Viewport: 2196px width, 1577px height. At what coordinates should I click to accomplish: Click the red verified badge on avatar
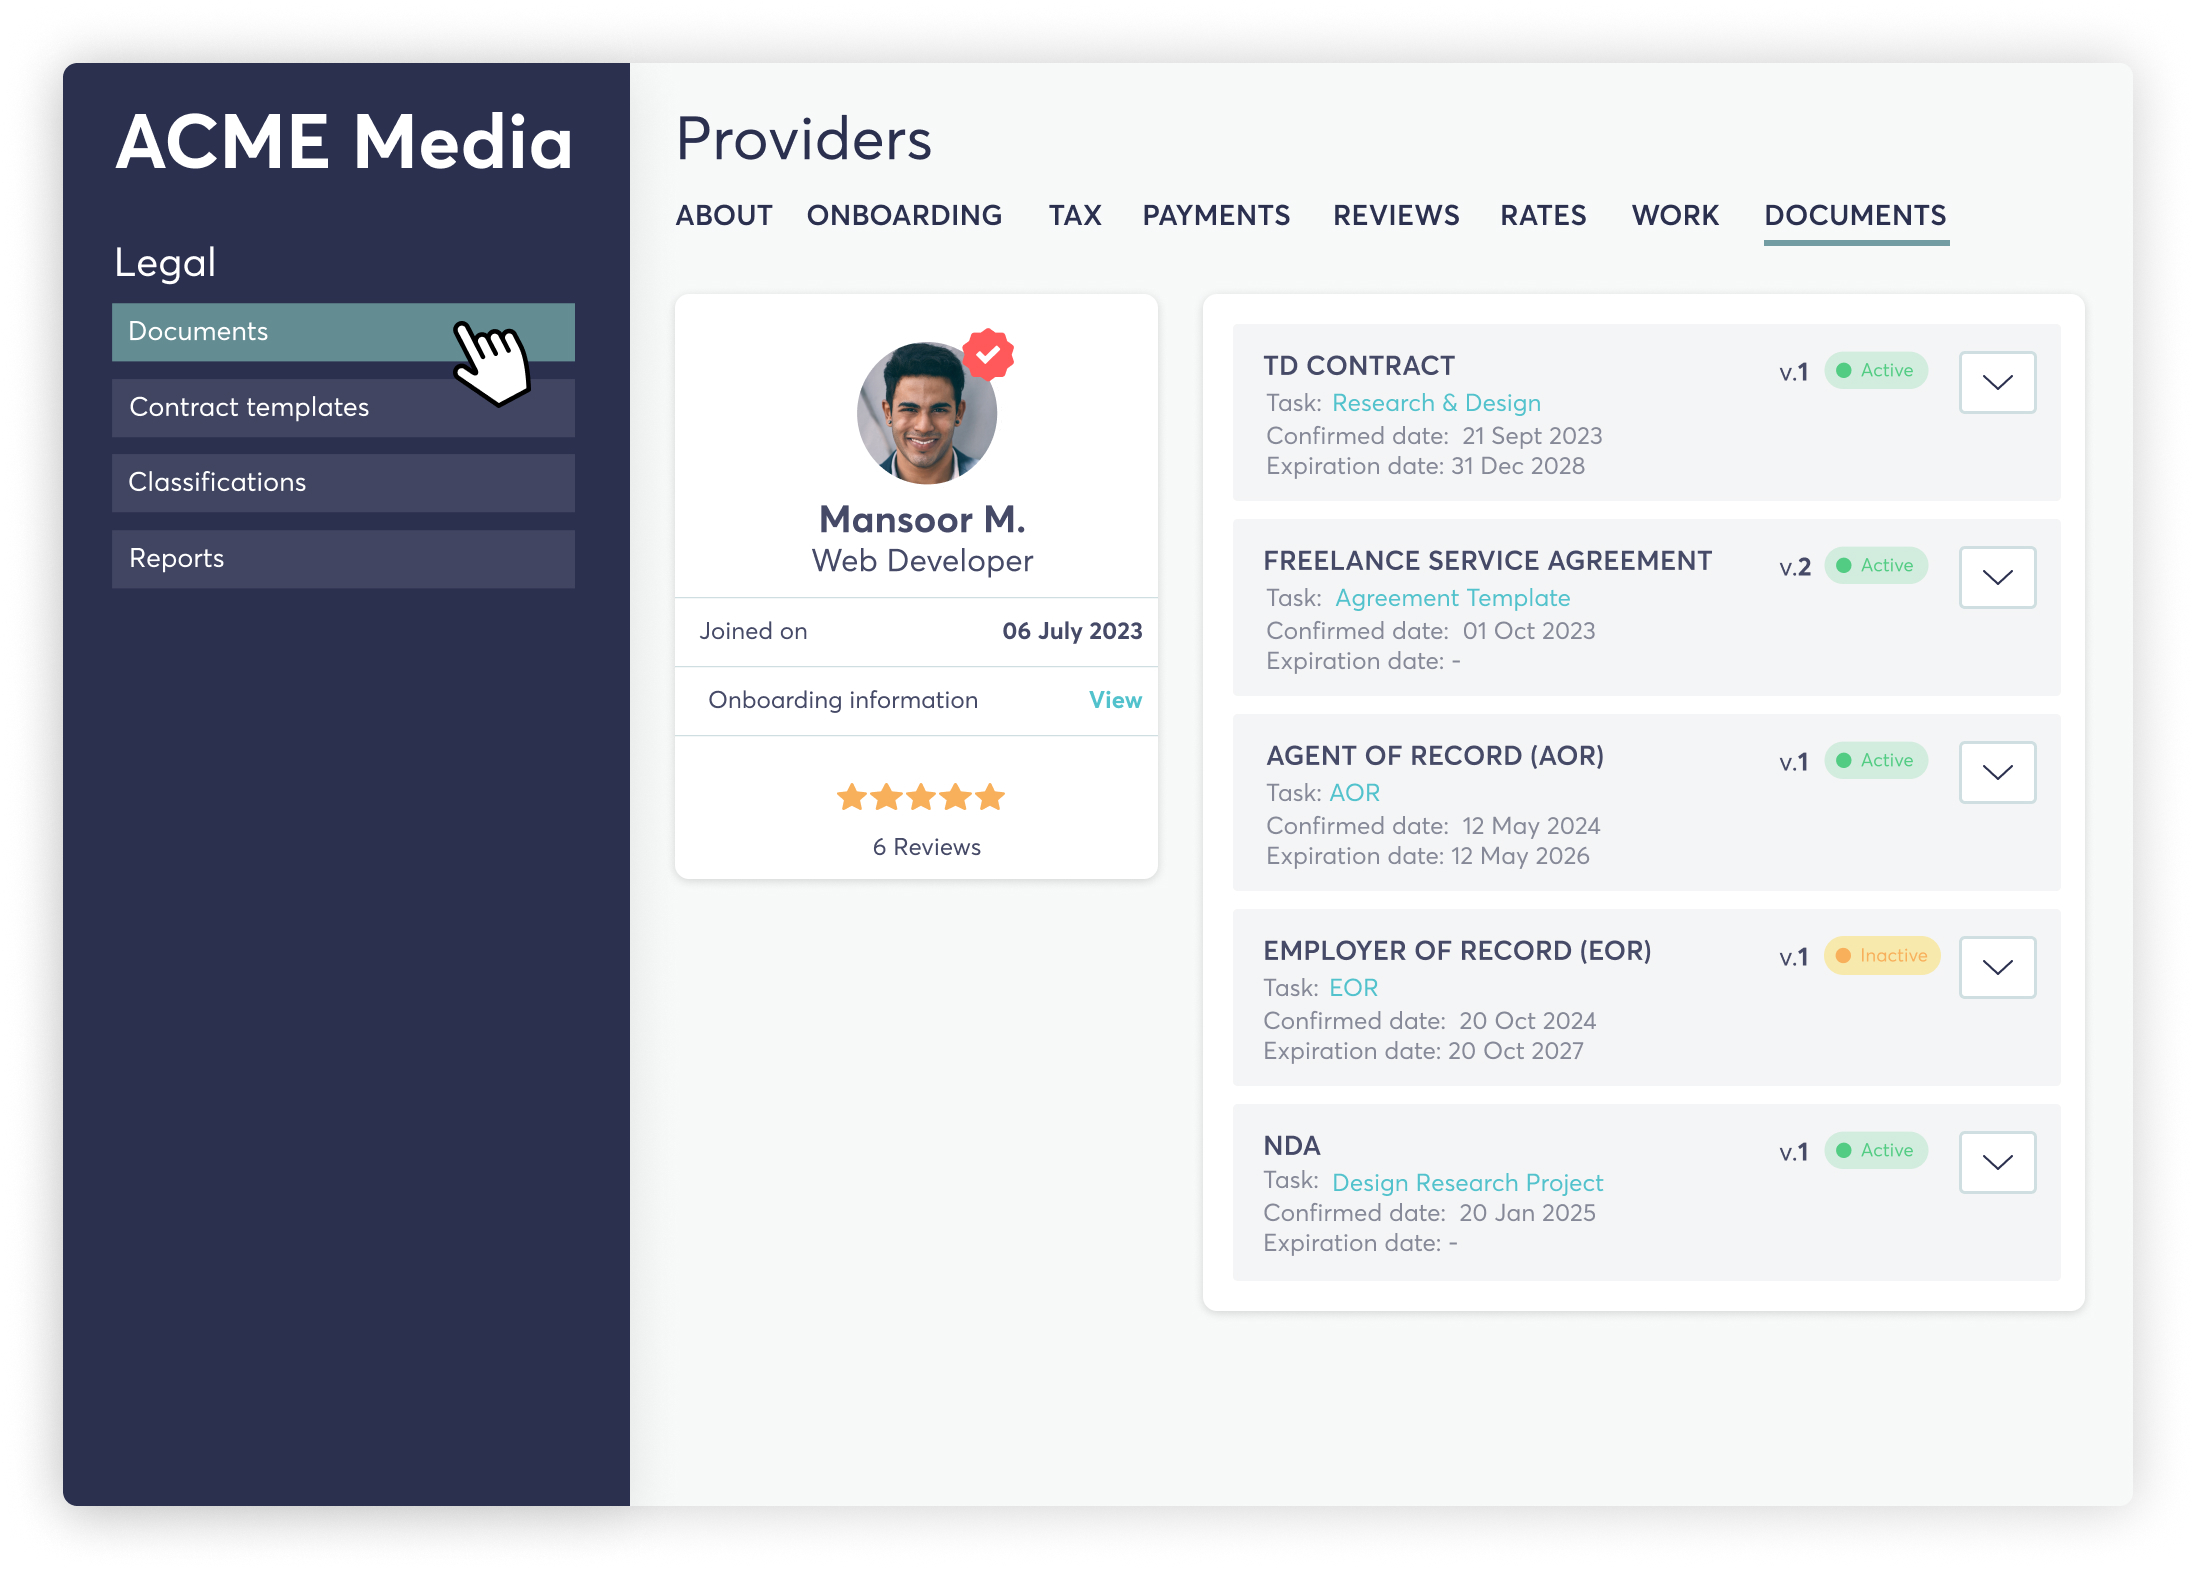988,354
